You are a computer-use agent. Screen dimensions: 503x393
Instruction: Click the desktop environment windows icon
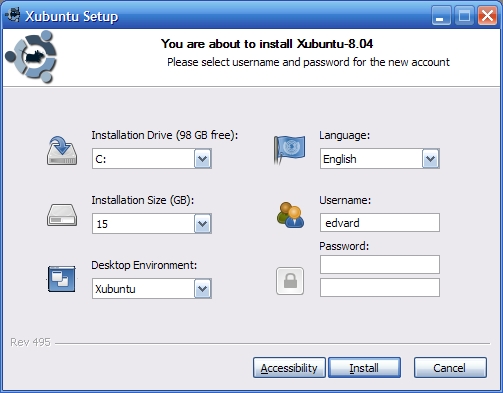62,279
